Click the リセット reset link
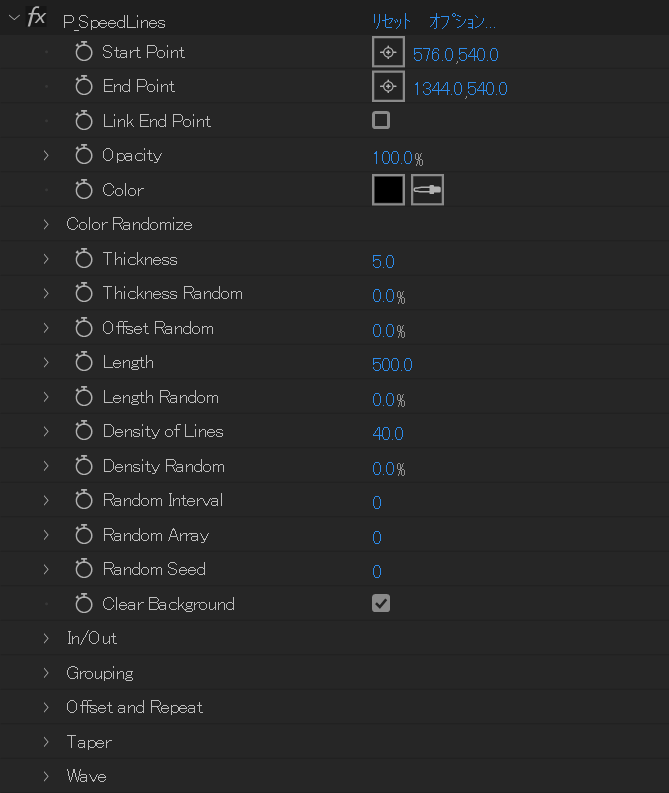 pos(391,21)
